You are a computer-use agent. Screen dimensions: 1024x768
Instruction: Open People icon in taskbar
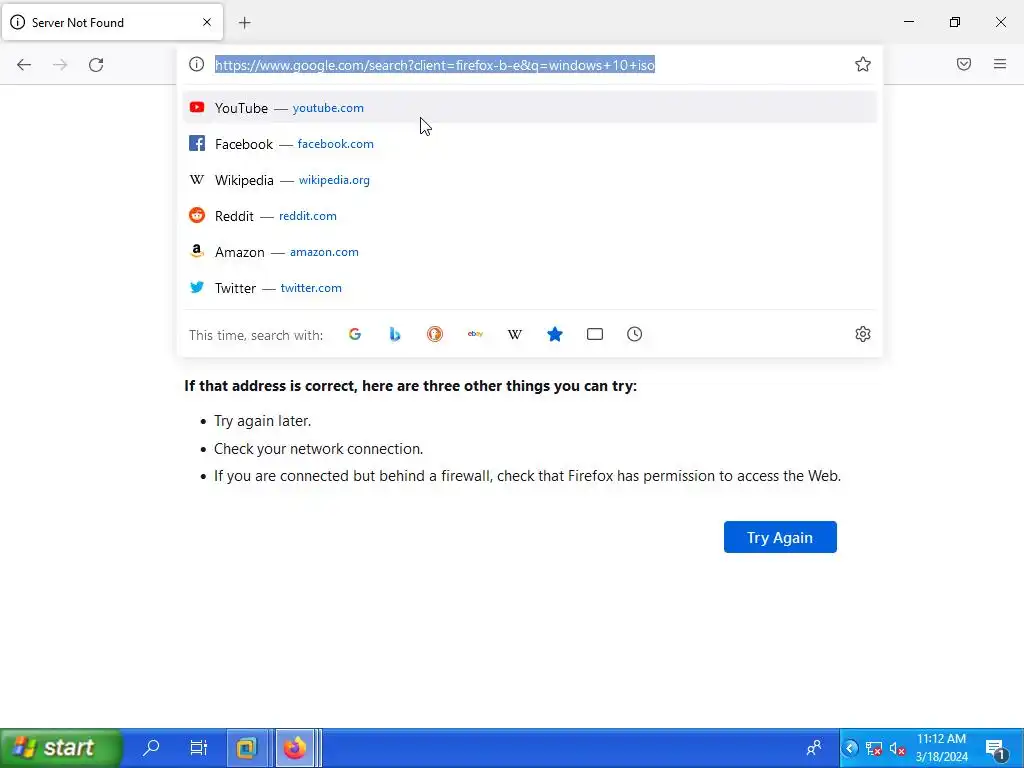click(x=814, y=748)
